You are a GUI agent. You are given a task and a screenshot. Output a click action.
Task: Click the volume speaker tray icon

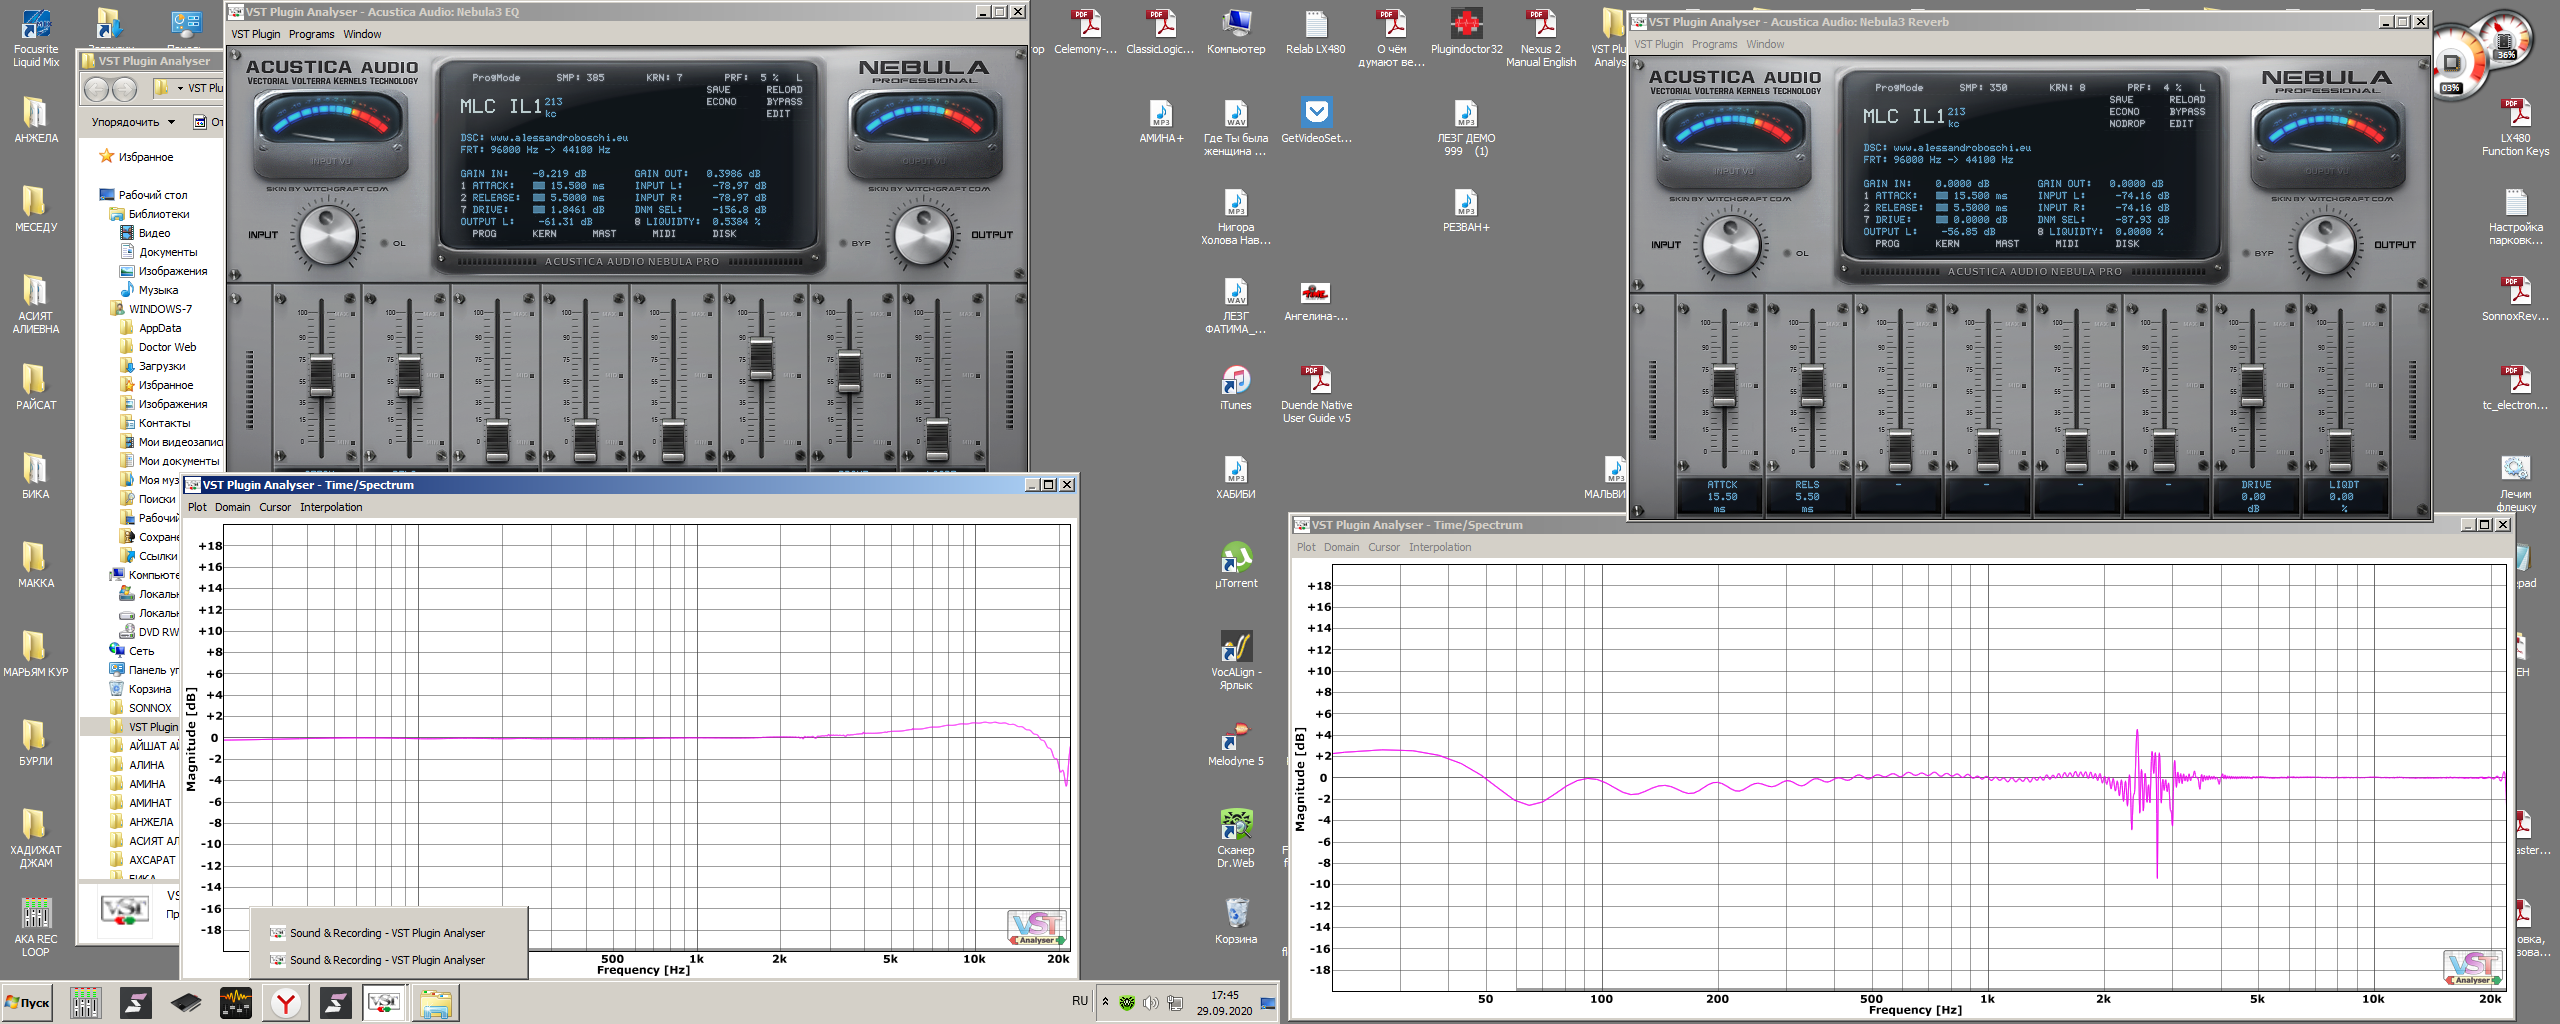(x=1151, y=1003)
